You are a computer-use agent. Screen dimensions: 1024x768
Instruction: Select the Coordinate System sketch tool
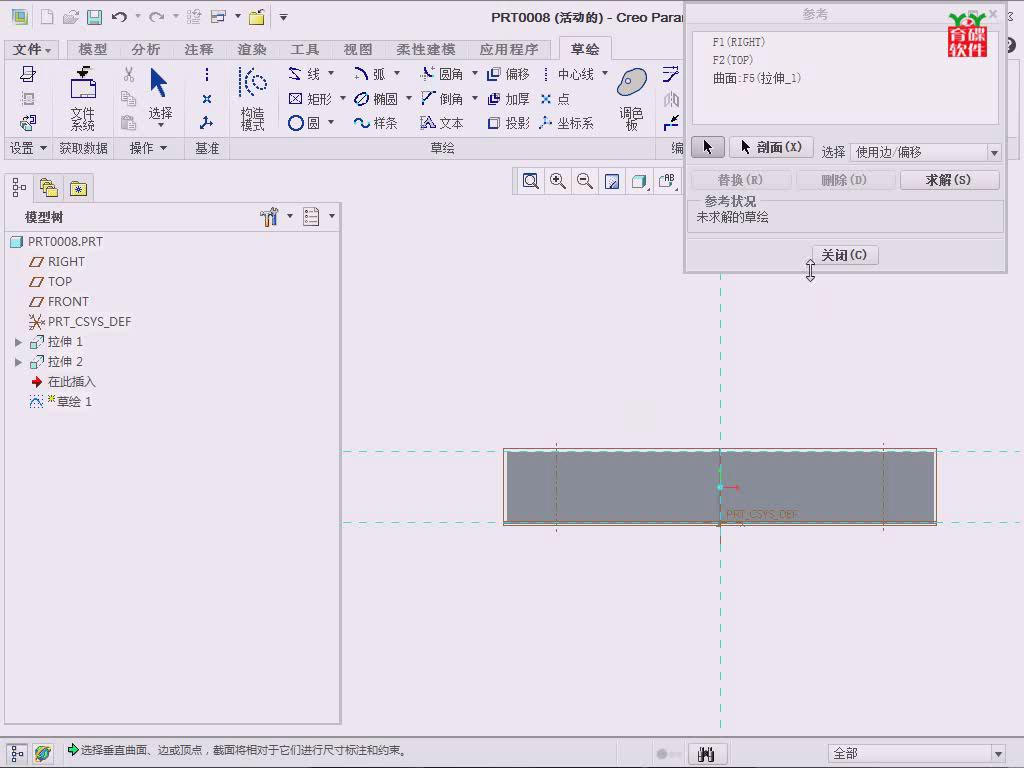566,123
